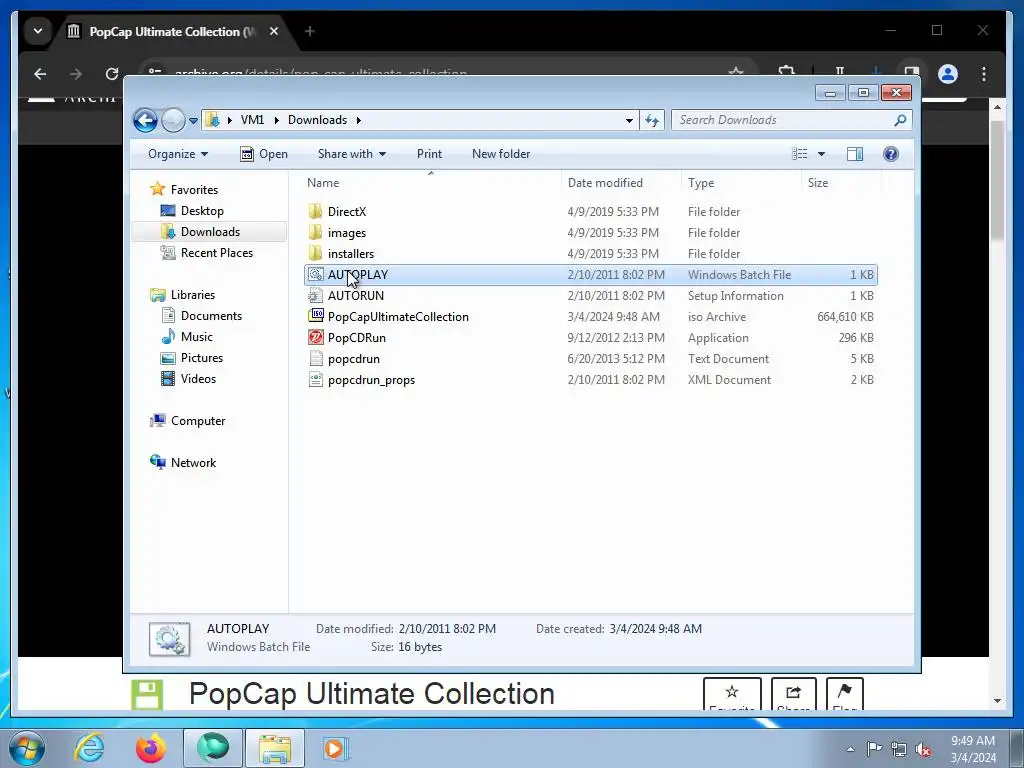Screen dimensions: 1024x768
Task: Click the AUTOPLAY details pane thumbnail
Action: [170, 639]
